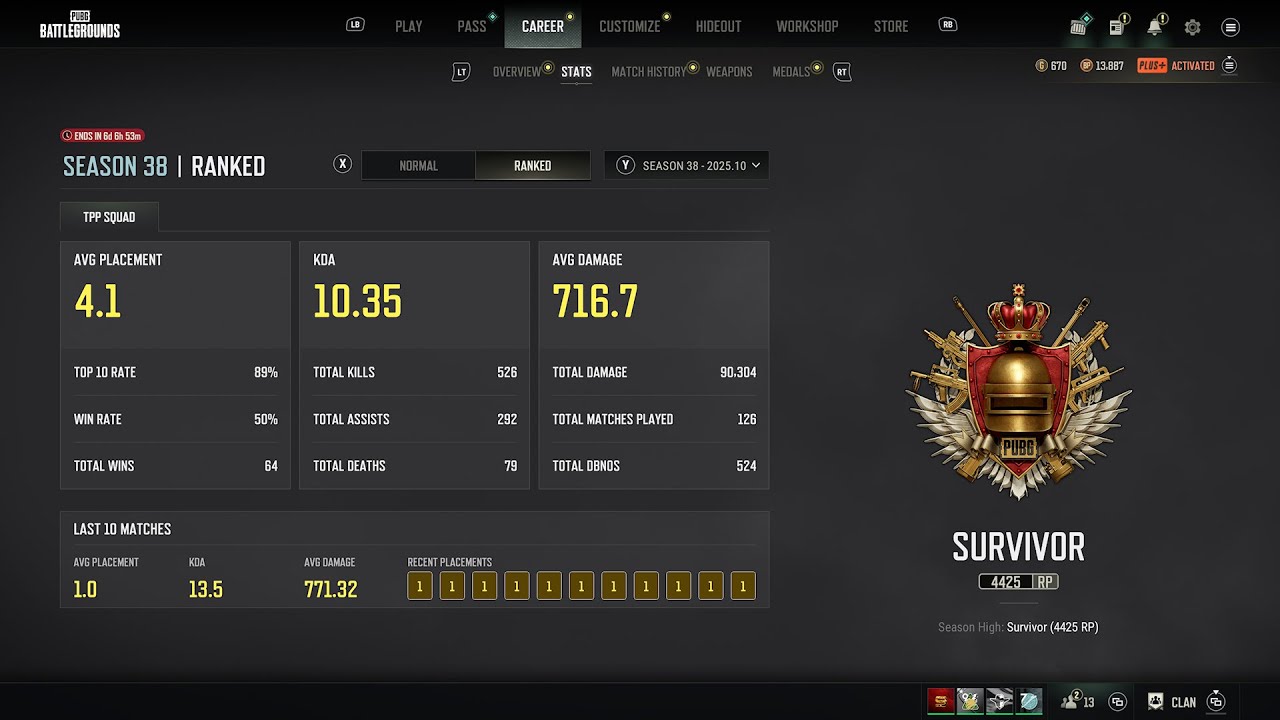Open the WORKSHOP menu tab

tap(807, 26)
